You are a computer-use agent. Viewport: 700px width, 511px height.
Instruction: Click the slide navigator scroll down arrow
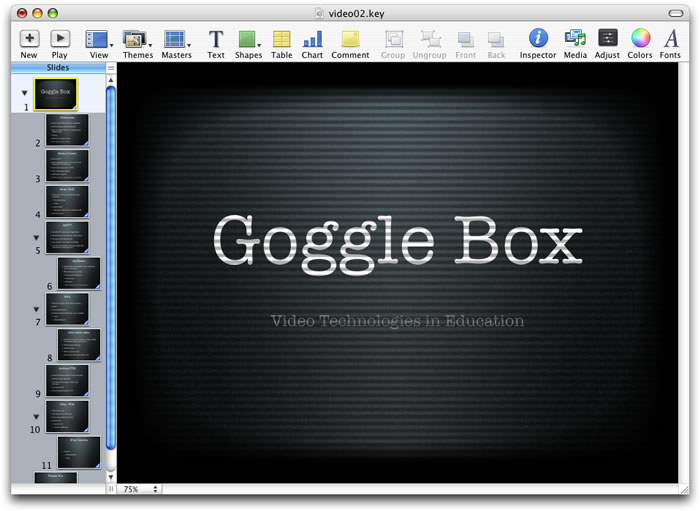point(111,478)
